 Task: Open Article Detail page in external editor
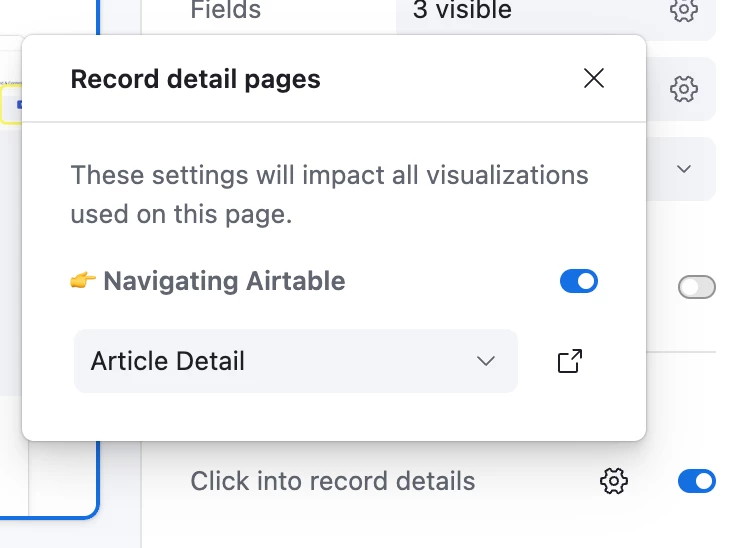pyautogui.click(x=570, y=361)
